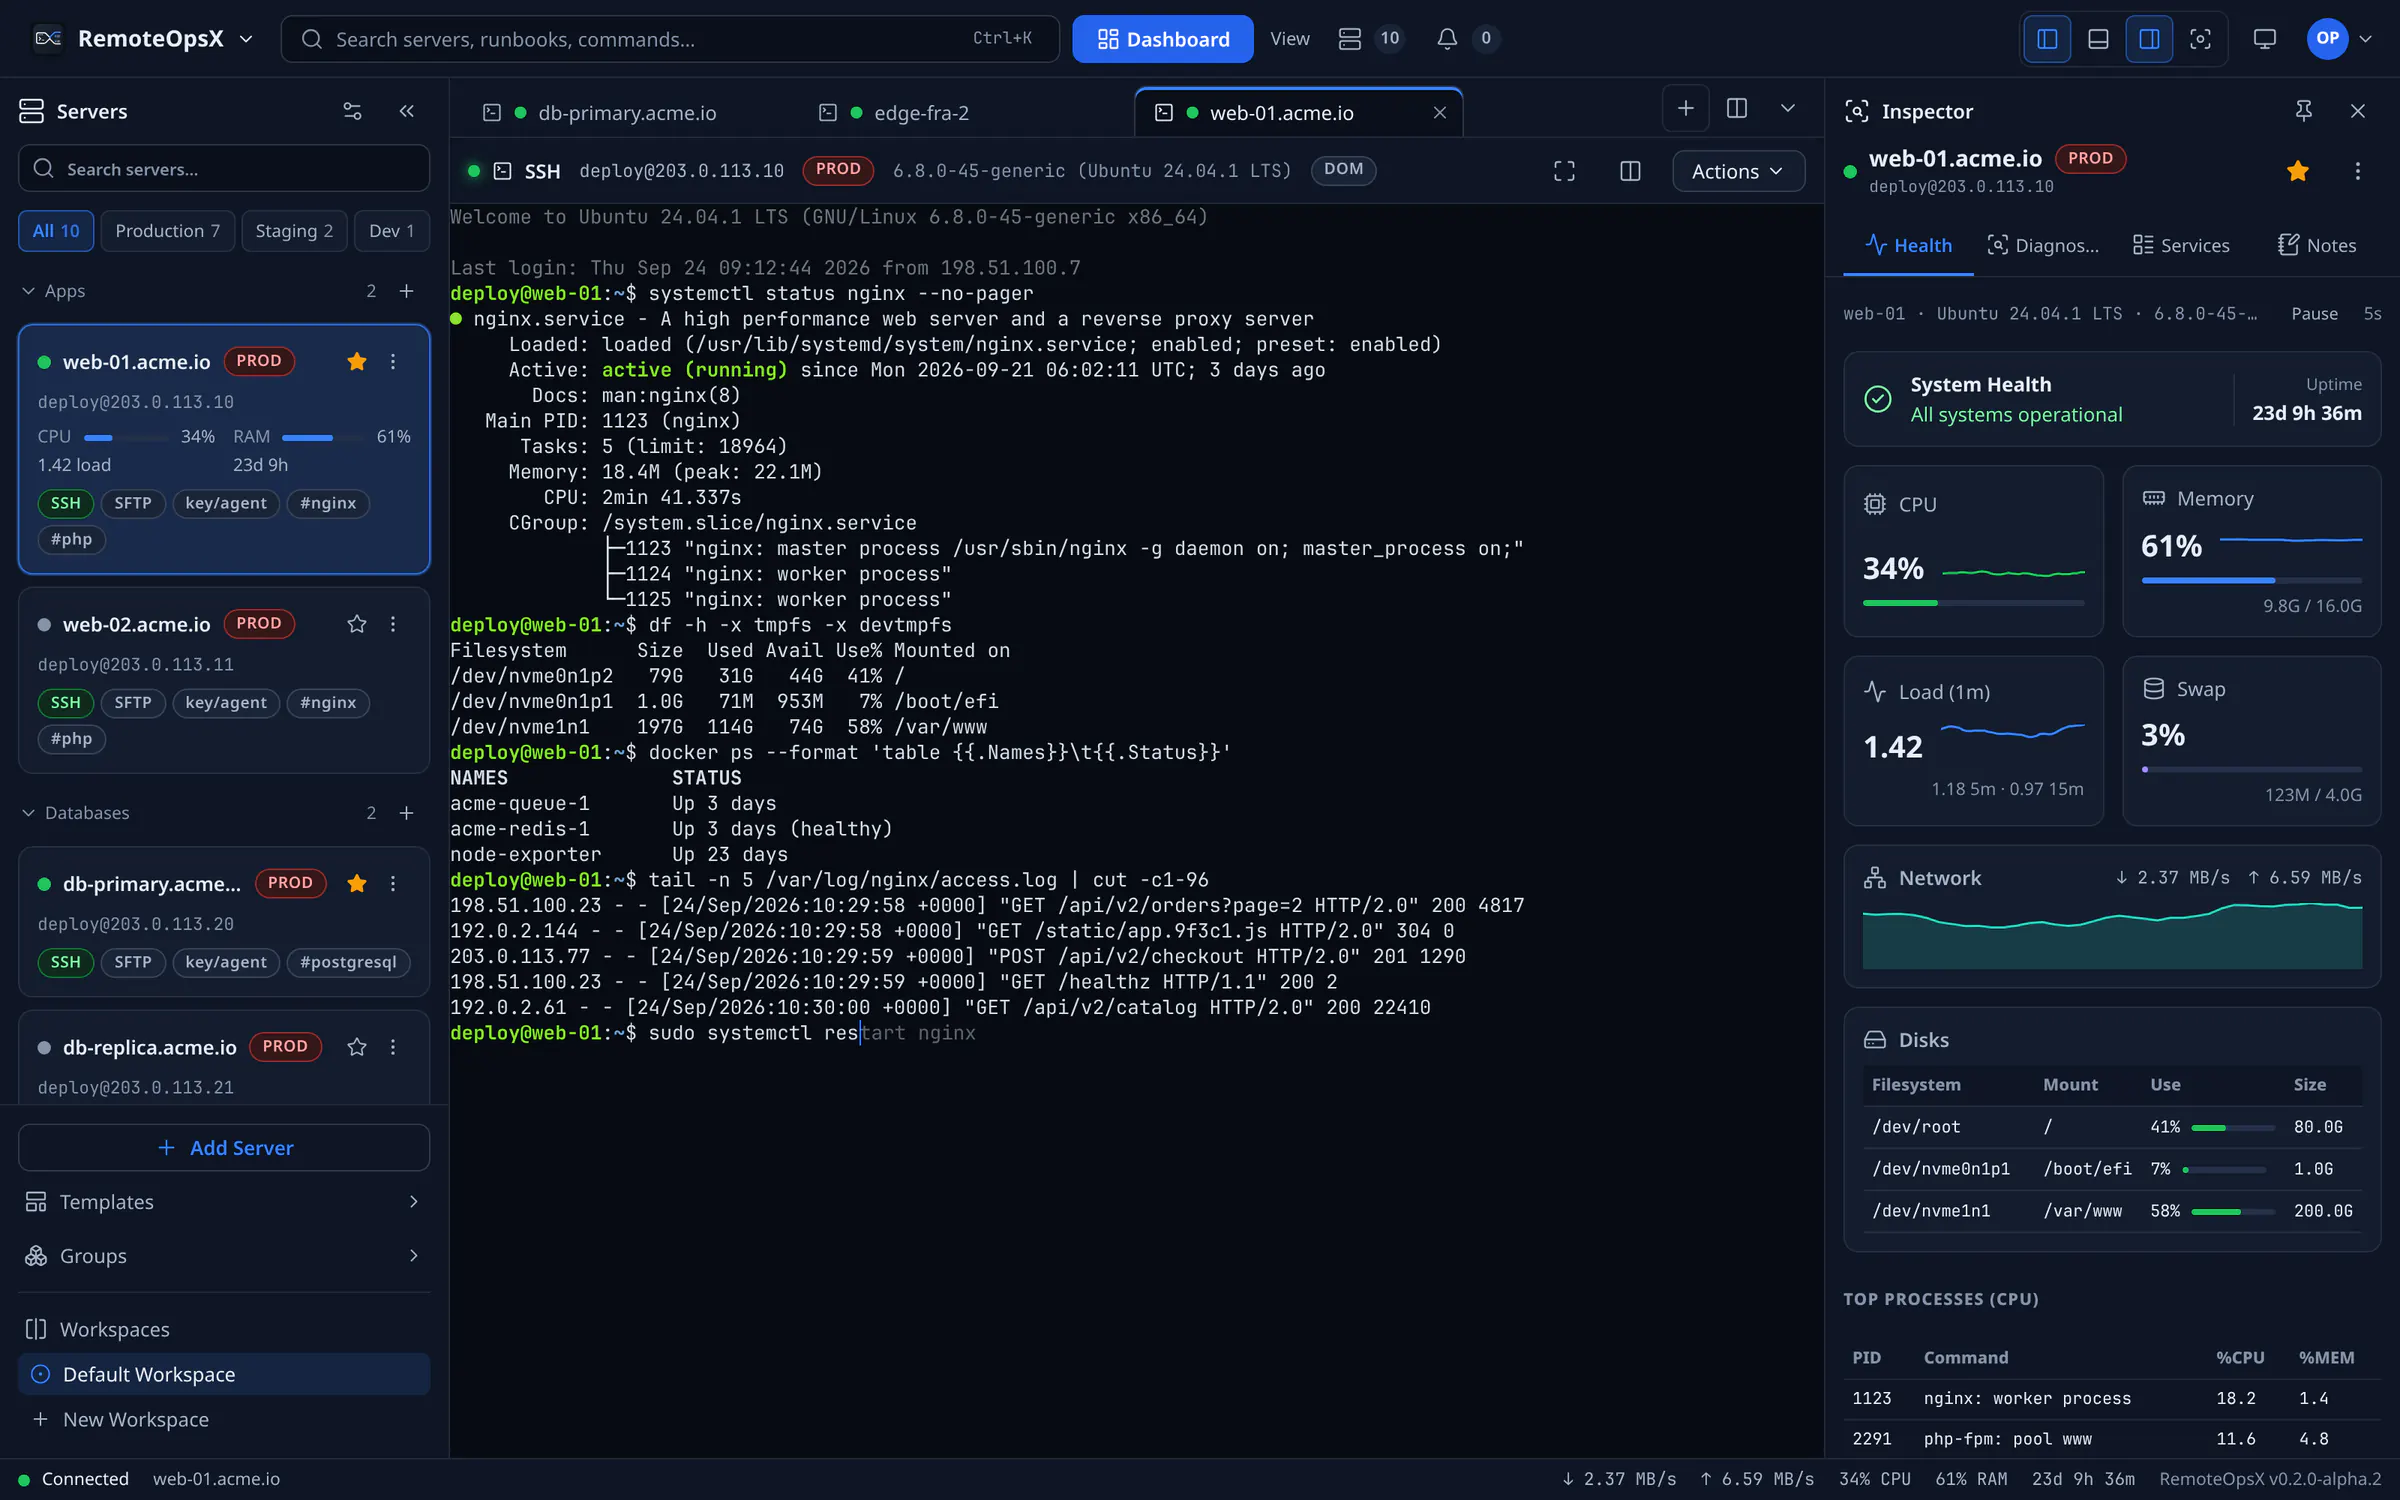Toggle the right Inspector panel layout icon

2149,39
